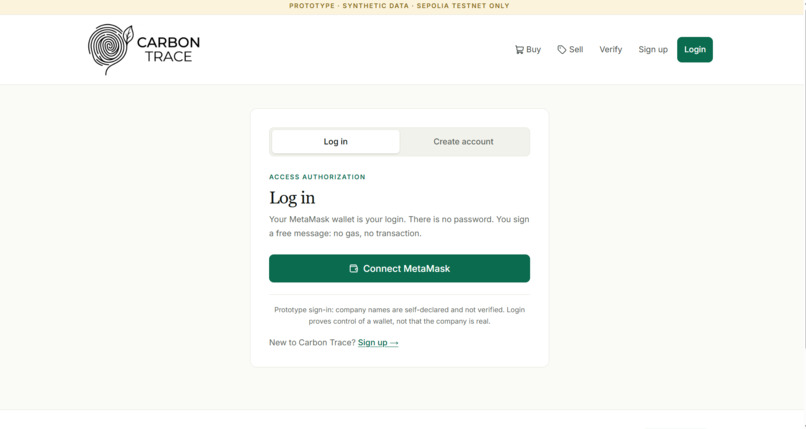
Task: Click the shopping cart icon beside Buy
Action: pos(519,49)
